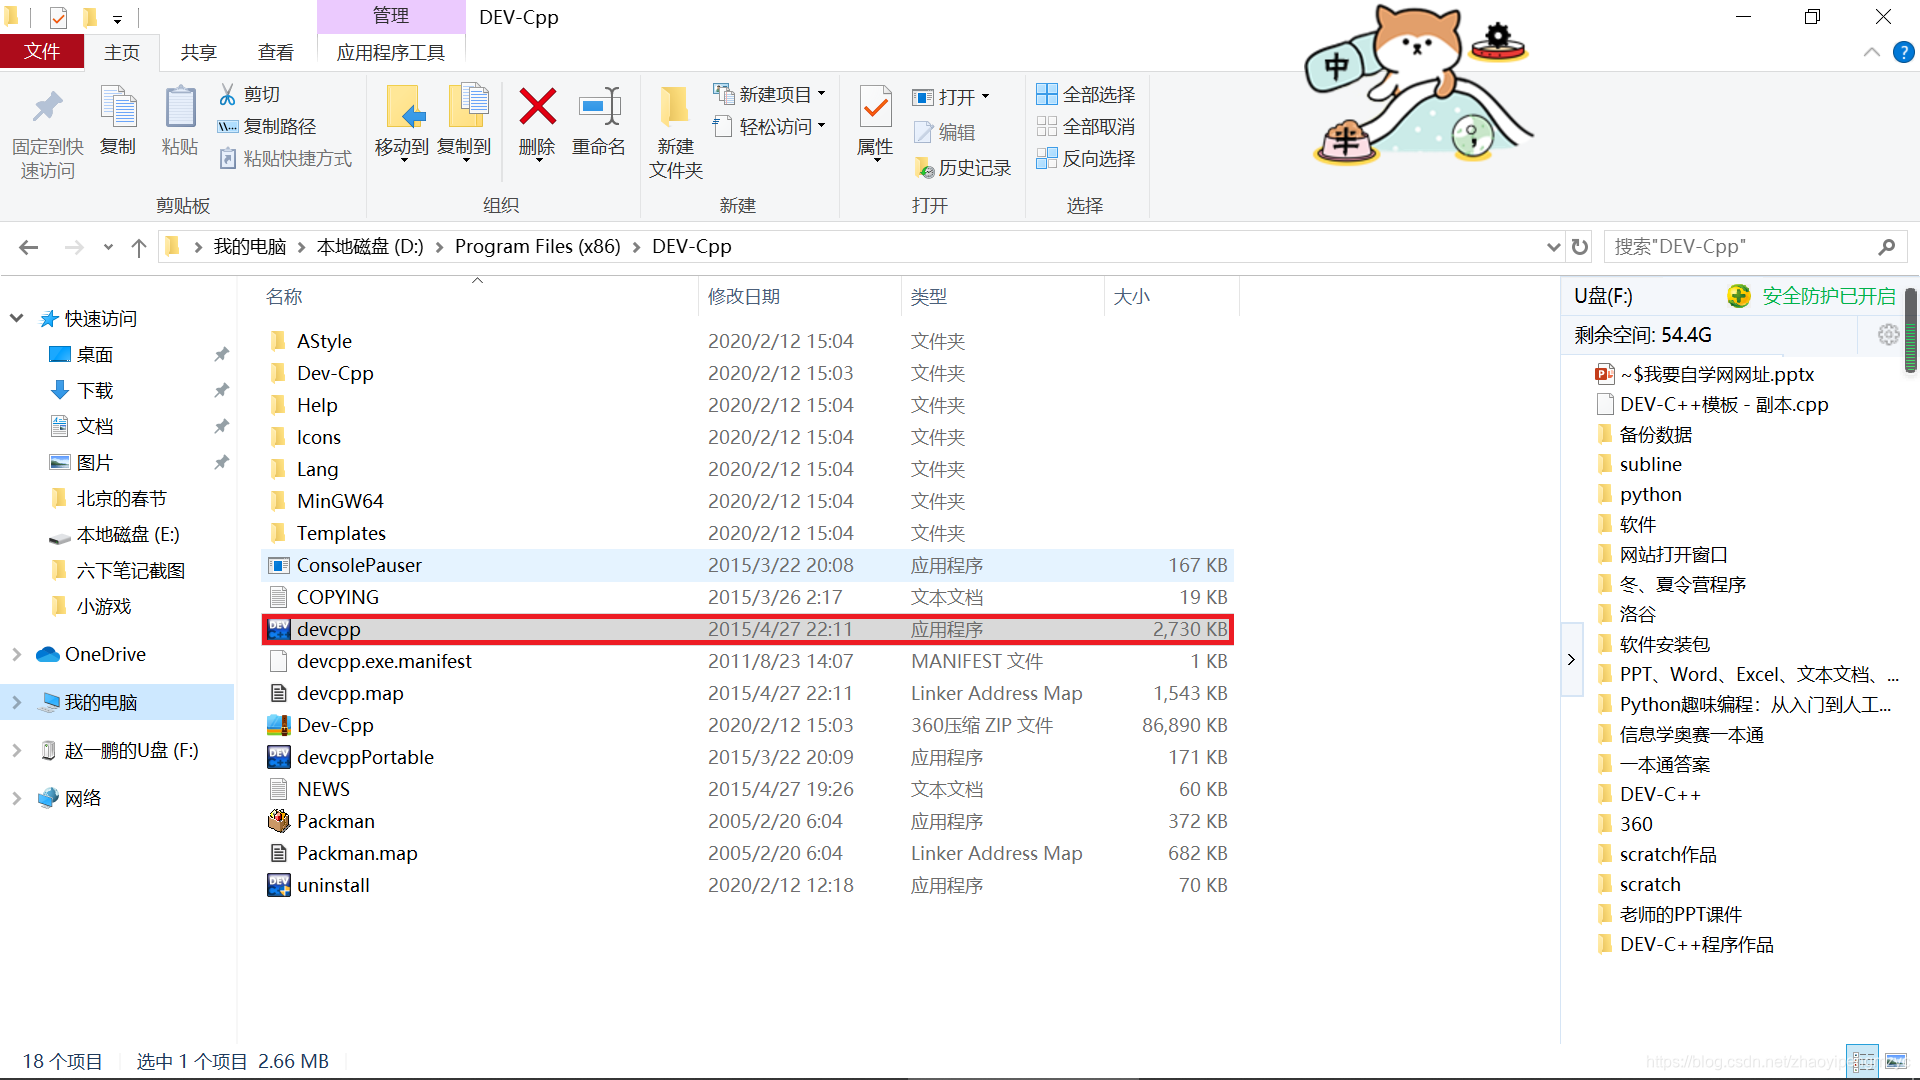Switch to Application Tools (应用程序工具) tab
The image size is (1920, 1080).
tap(391, 52)
